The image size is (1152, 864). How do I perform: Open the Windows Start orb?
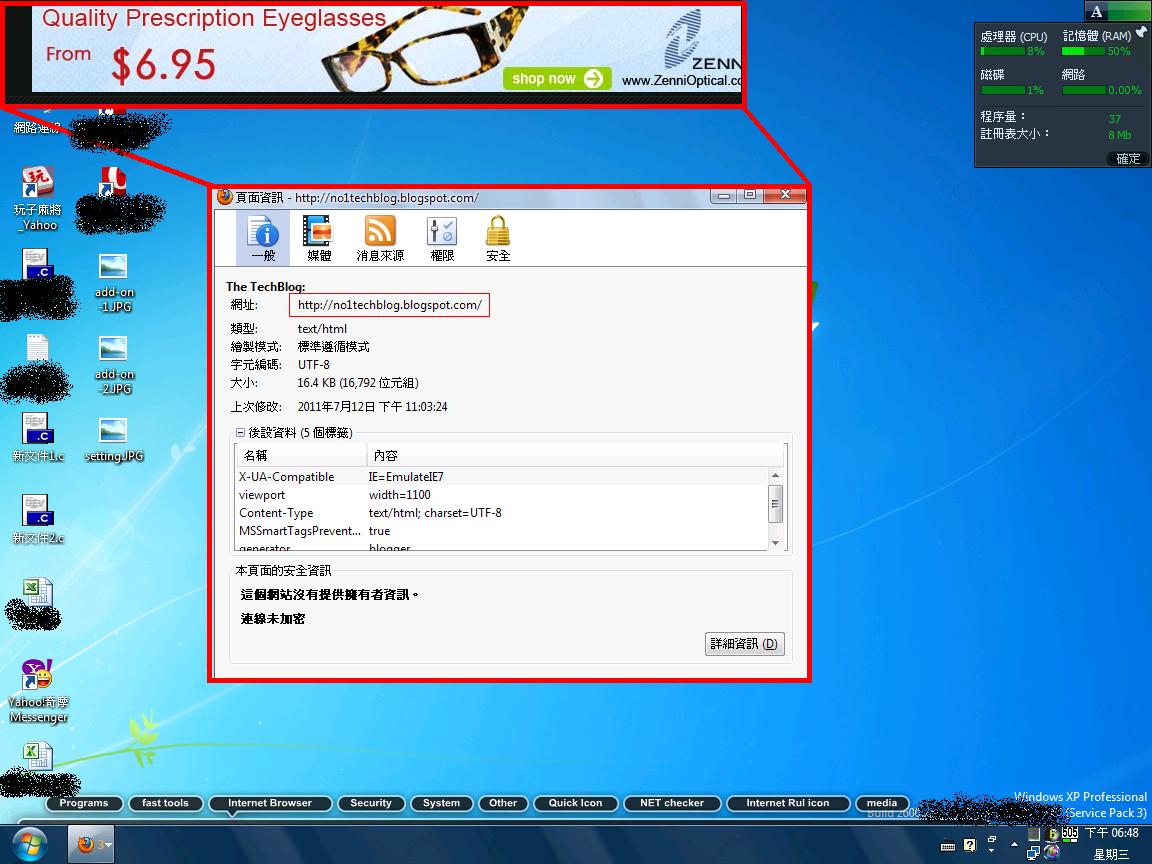coord(31,845)
